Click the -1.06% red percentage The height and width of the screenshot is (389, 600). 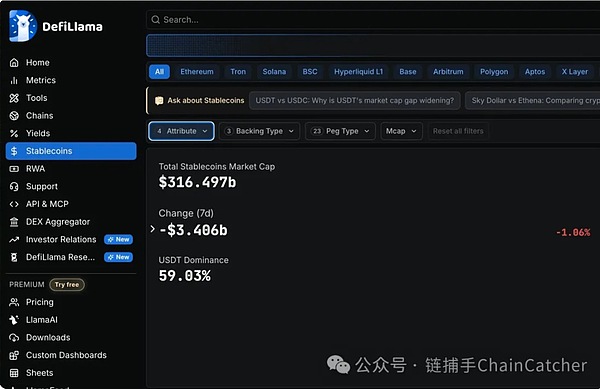tap(573, 233)
